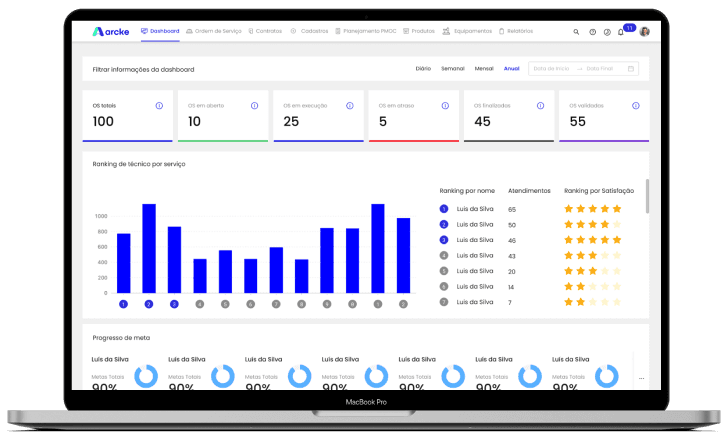Click info icon on OS em atraso card
Screen dimensions: 728x442
click(445, 105)
